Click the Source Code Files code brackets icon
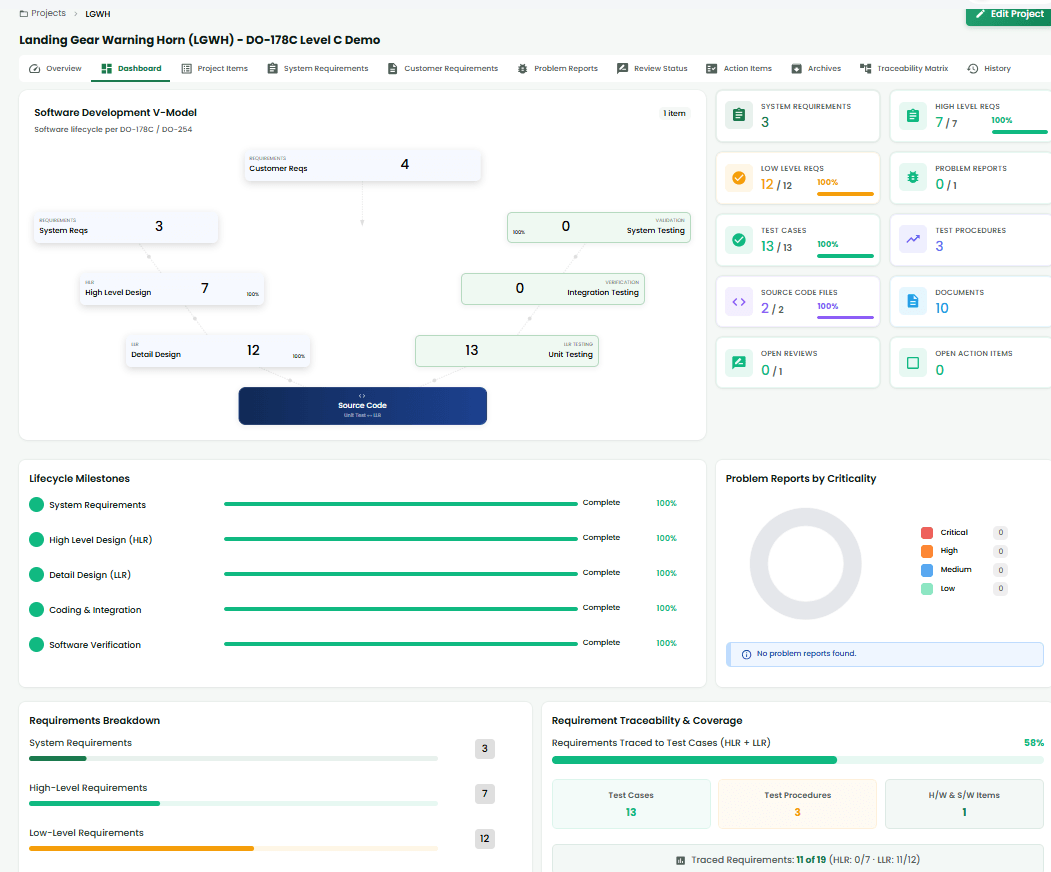The image size is (1051, 872). click(739, 302)
